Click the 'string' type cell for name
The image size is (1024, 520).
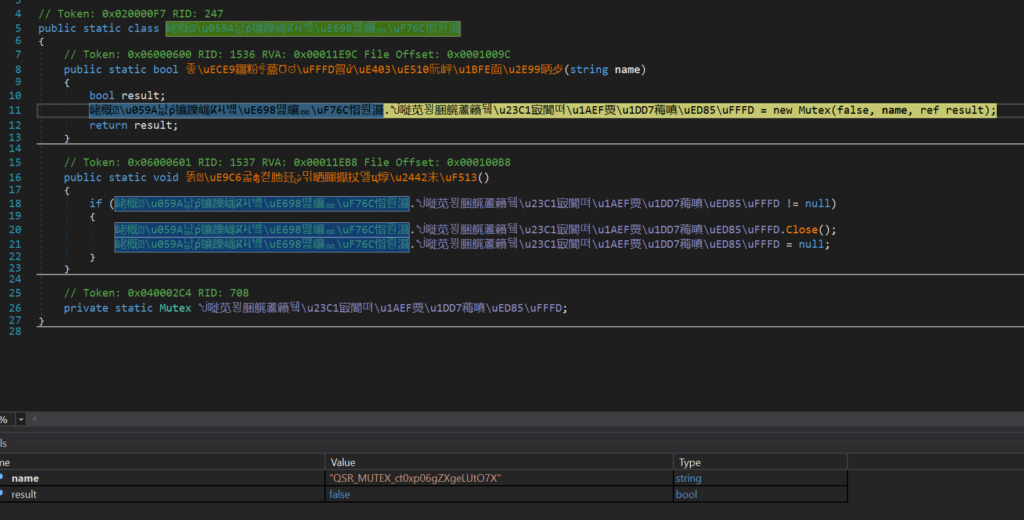688,478
